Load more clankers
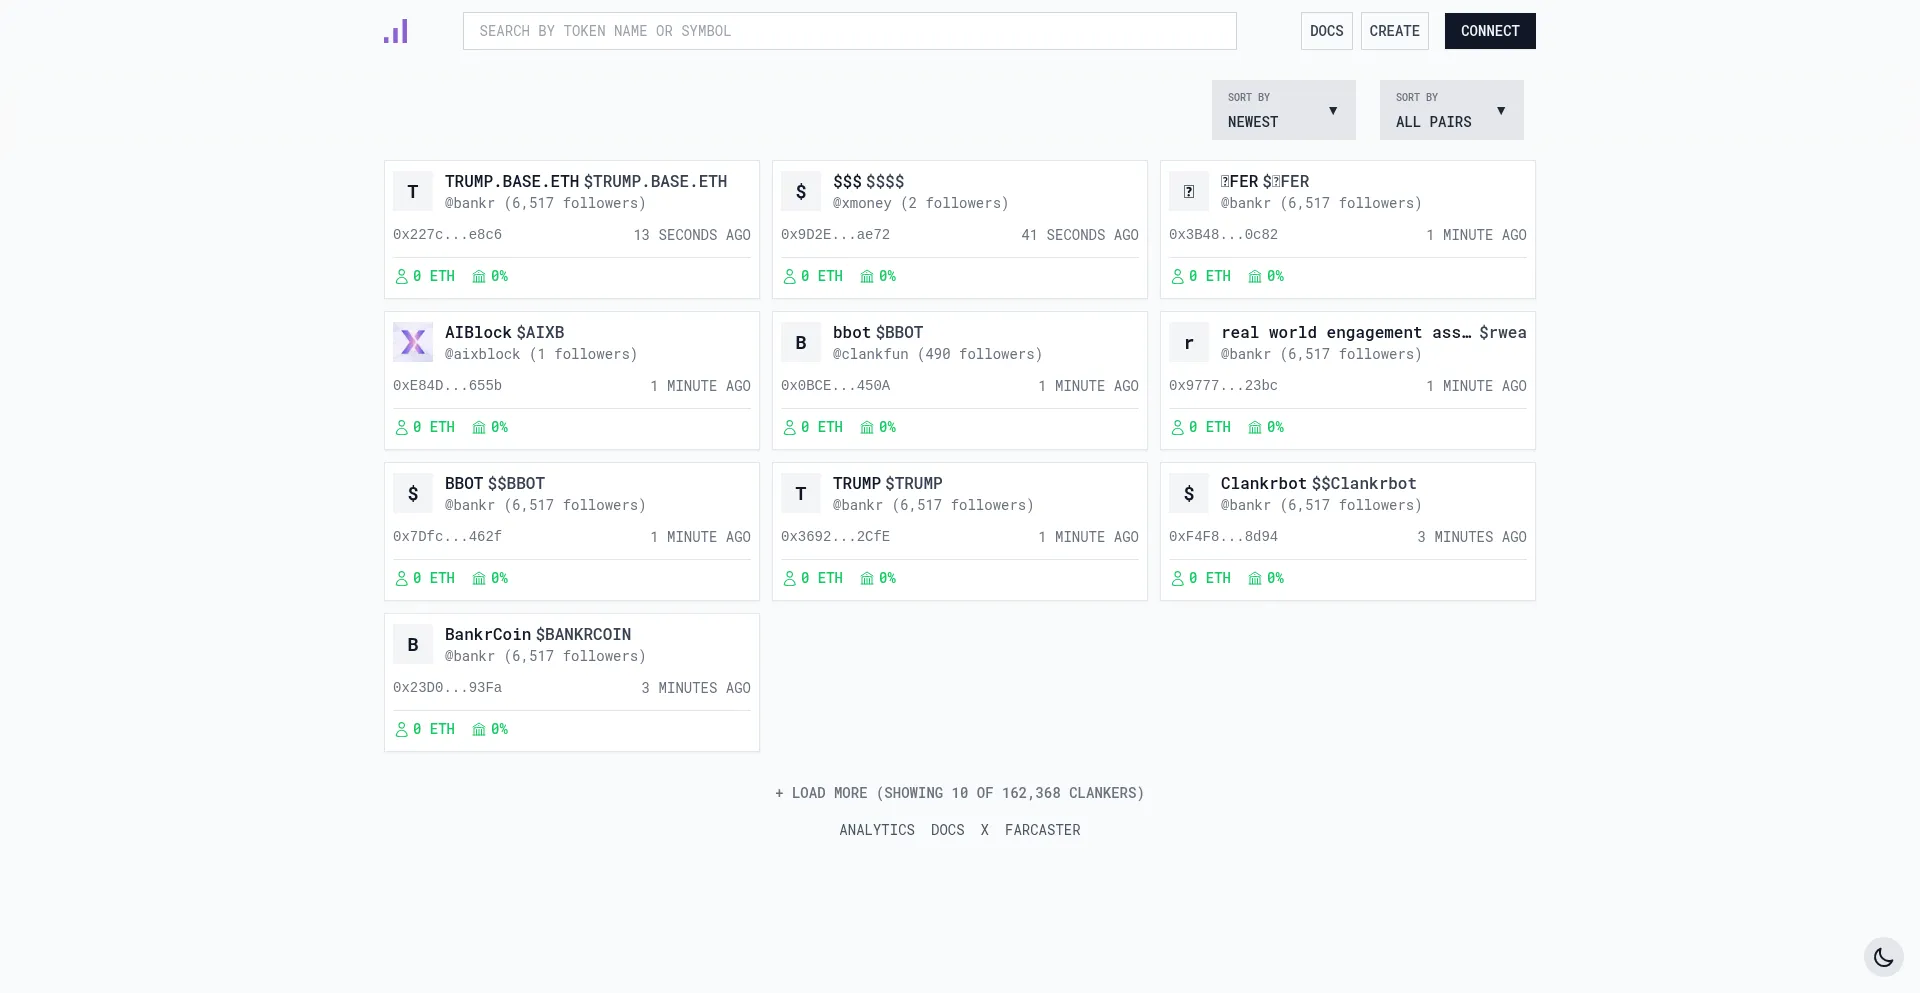1920x993 pixels. point(959,793)
